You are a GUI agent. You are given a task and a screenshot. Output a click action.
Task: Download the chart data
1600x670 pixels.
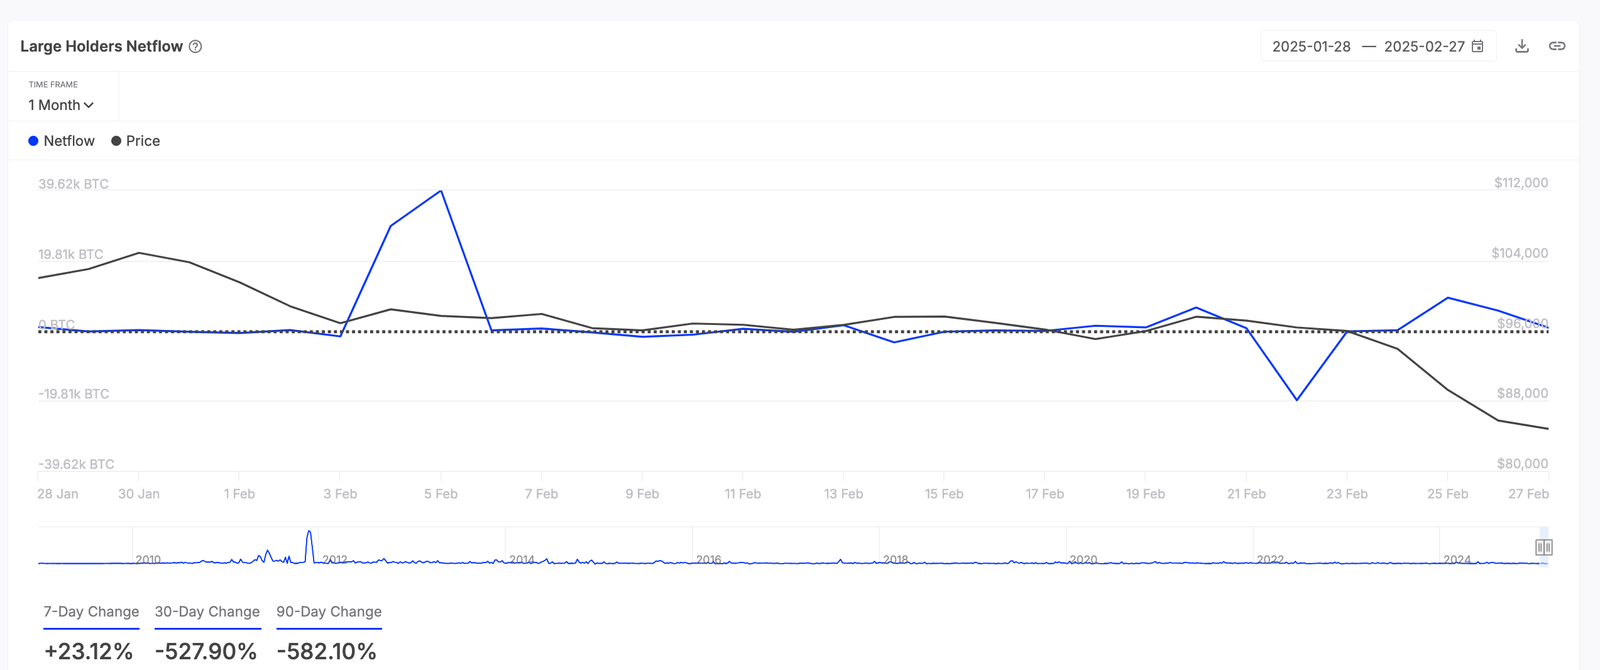click(1522, 46)
